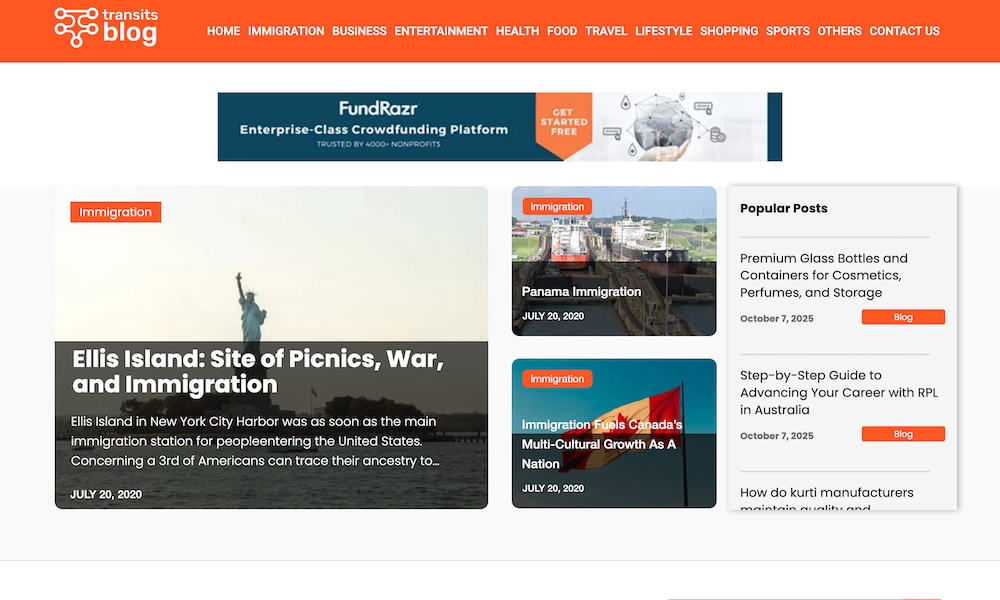The image size is (1000, 600).
Task: Open the CONTACT US page
Action: 904,31
